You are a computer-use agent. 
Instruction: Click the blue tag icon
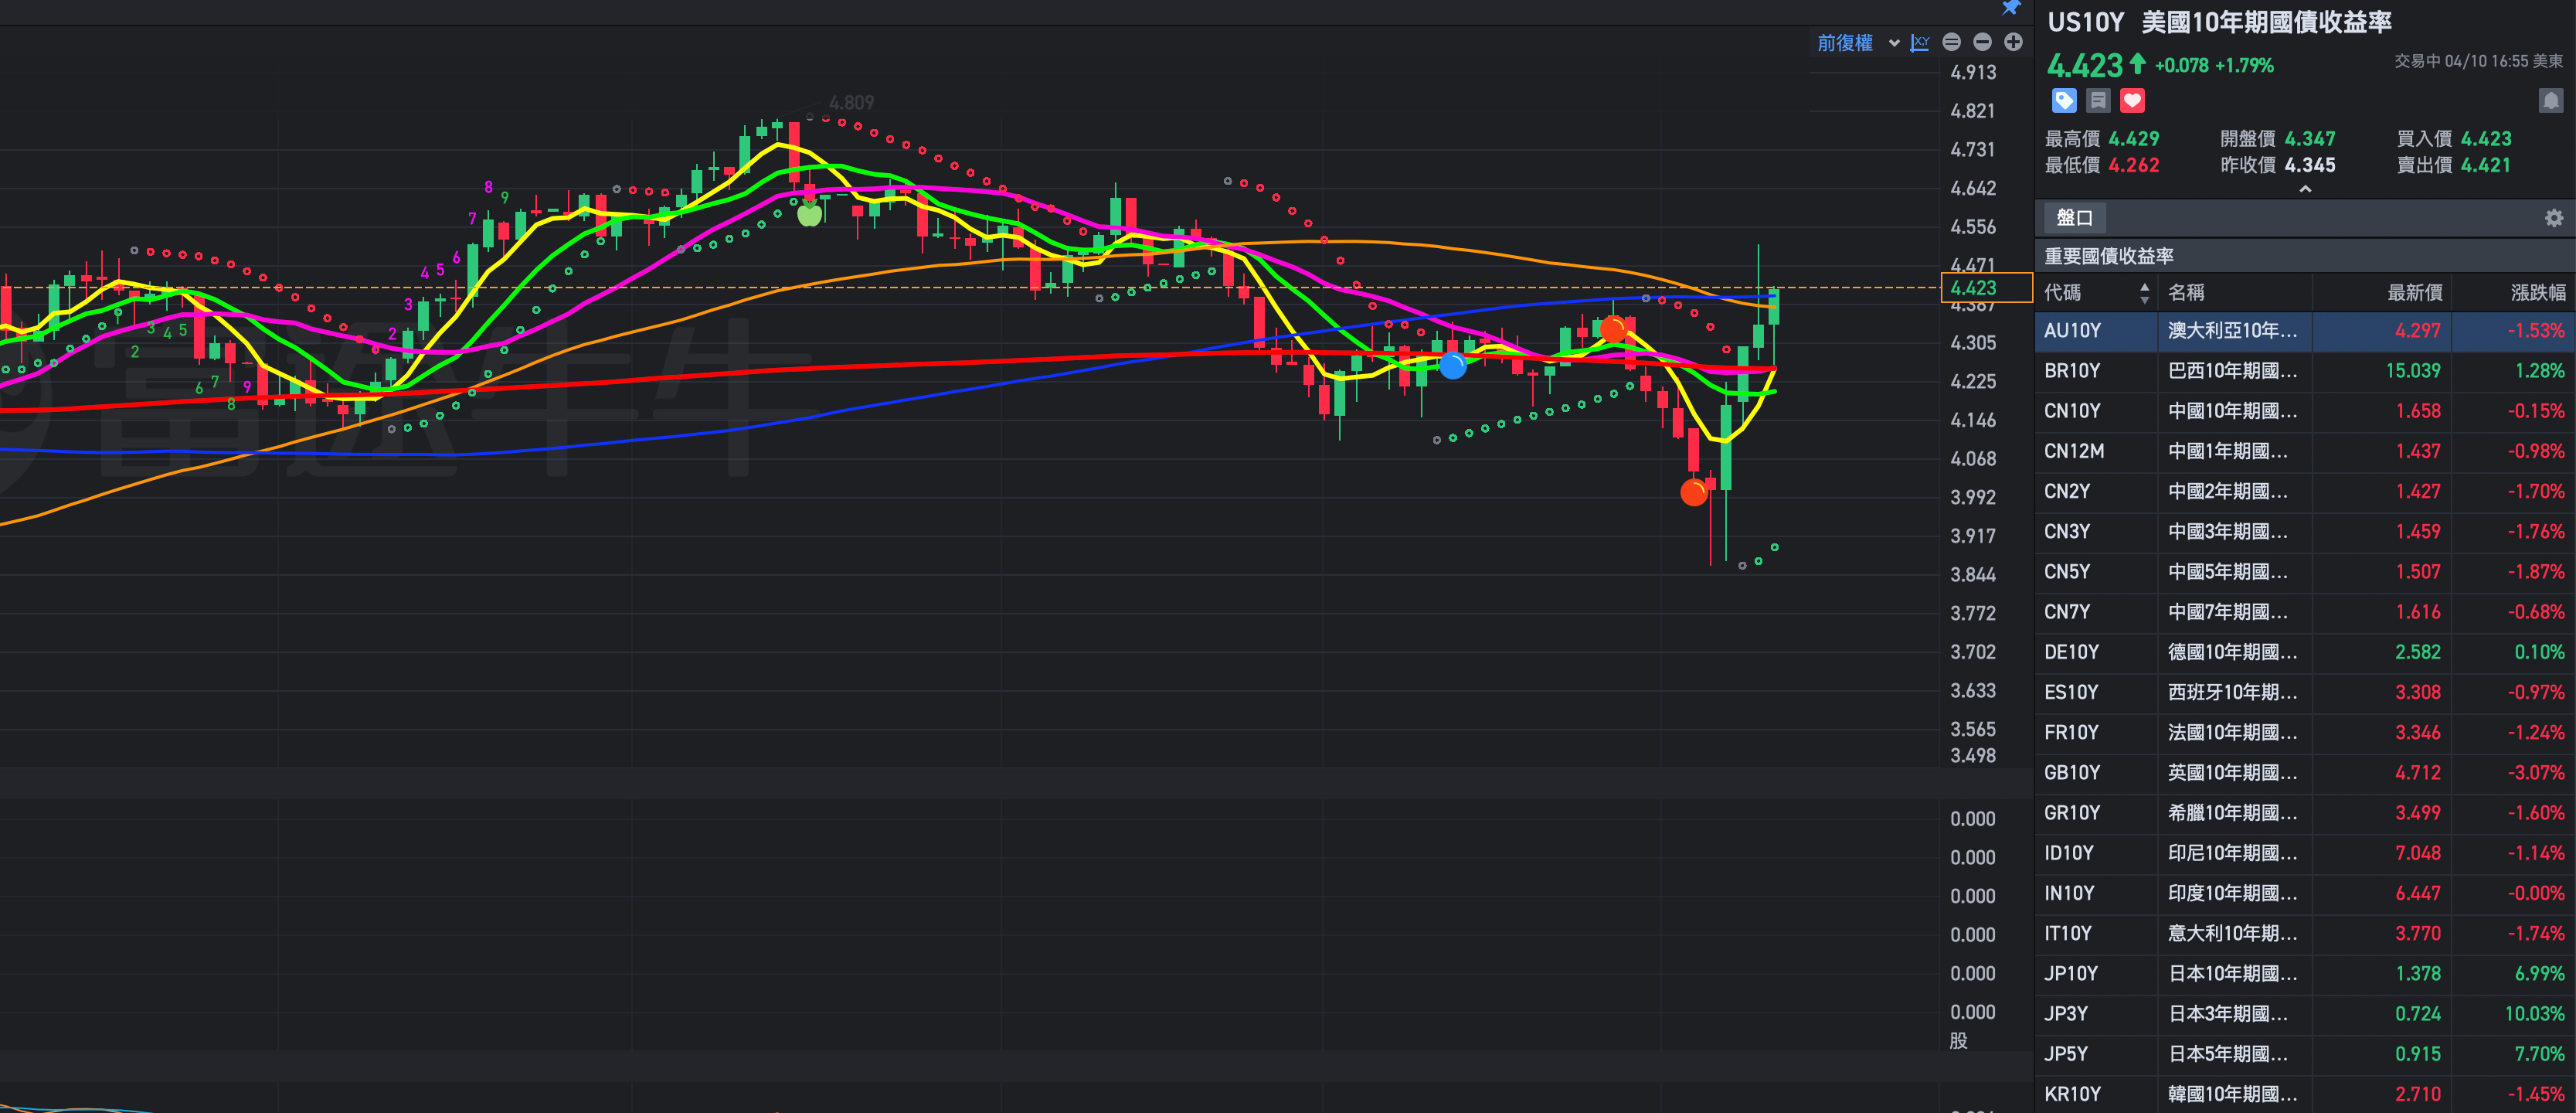2064,100
